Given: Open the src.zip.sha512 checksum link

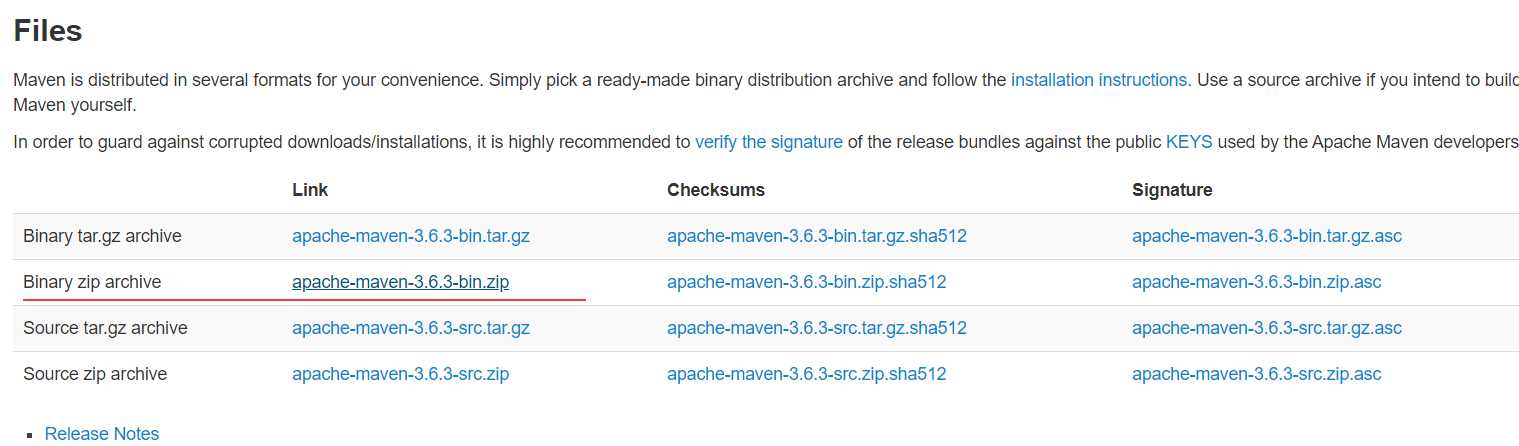Looking at the screenshot, I should [806, 374].
